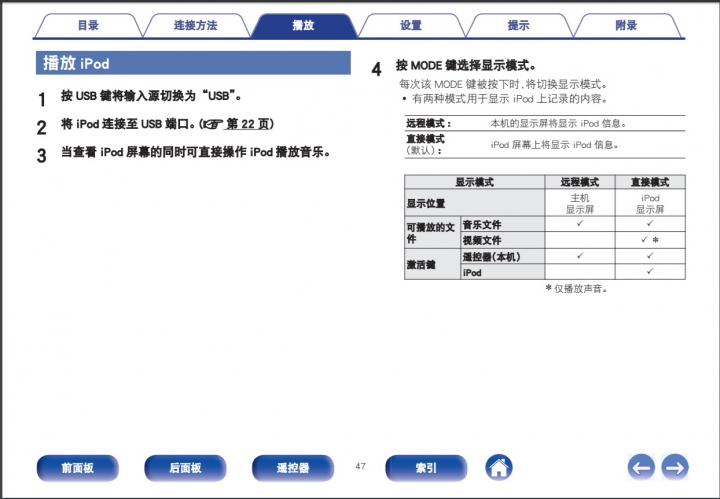
Task: Click the 播放 iPod heading
Action: [x=193, y=63]
